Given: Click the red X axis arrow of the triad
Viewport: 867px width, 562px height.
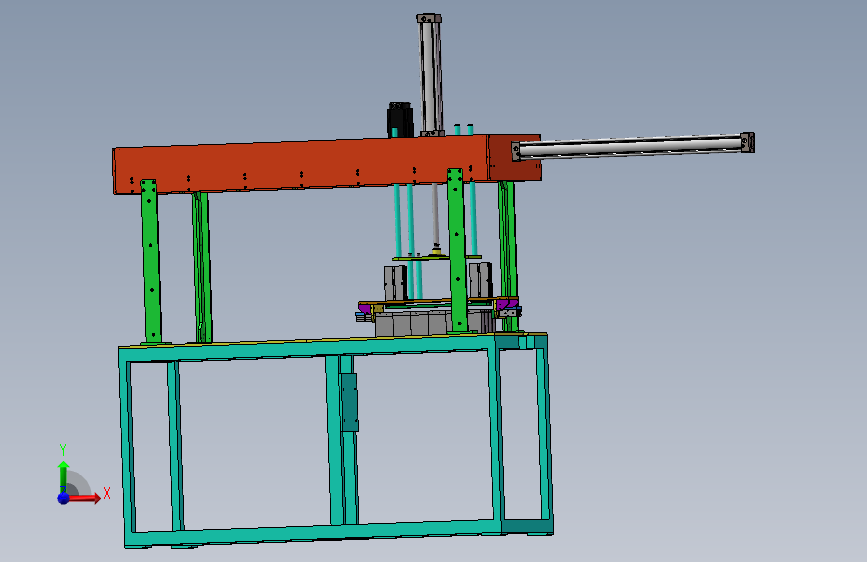Looking at the screenshot, I should (x=83, y=498).
